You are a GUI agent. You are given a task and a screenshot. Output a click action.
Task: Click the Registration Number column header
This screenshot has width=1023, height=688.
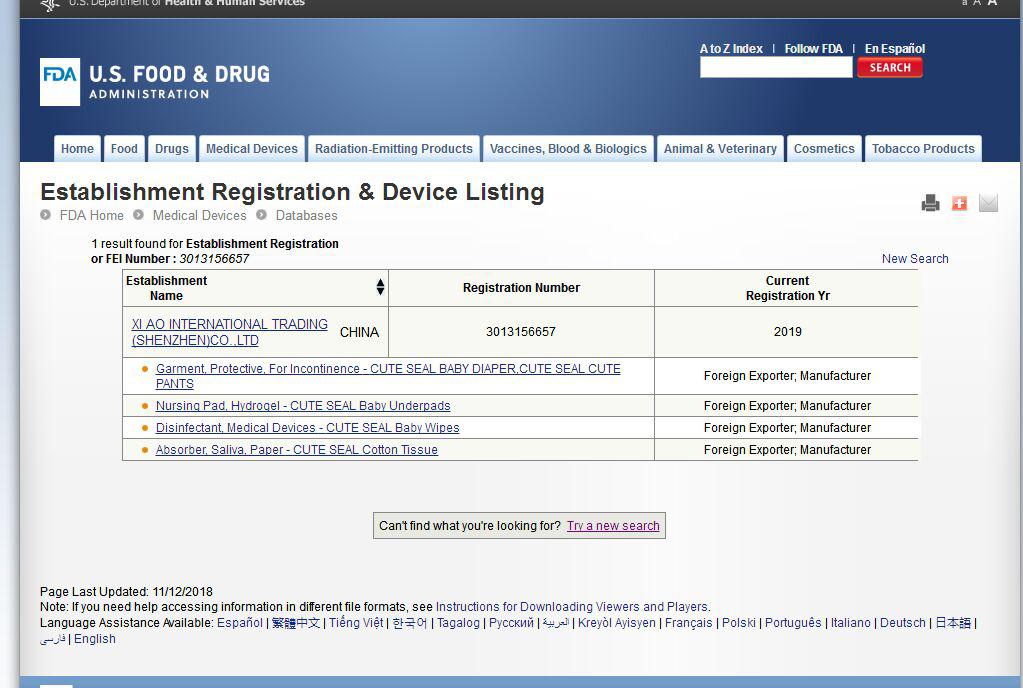pos(521,288)
